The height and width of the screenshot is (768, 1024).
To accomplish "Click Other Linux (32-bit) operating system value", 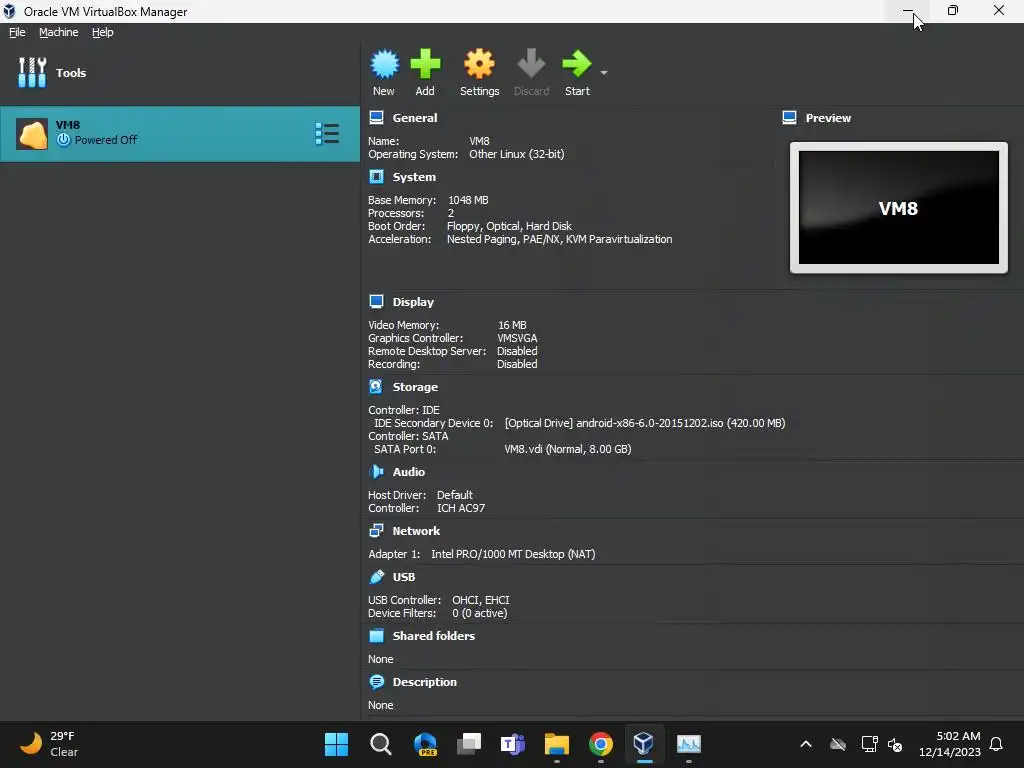I will pos(517,154).
